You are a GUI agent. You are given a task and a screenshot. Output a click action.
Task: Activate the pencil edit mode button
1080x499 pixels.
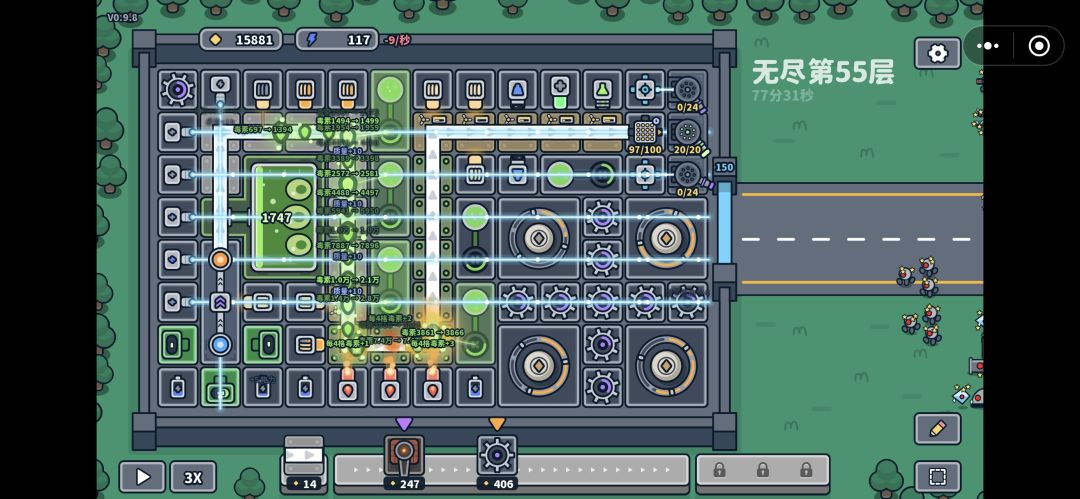(937, 429)
